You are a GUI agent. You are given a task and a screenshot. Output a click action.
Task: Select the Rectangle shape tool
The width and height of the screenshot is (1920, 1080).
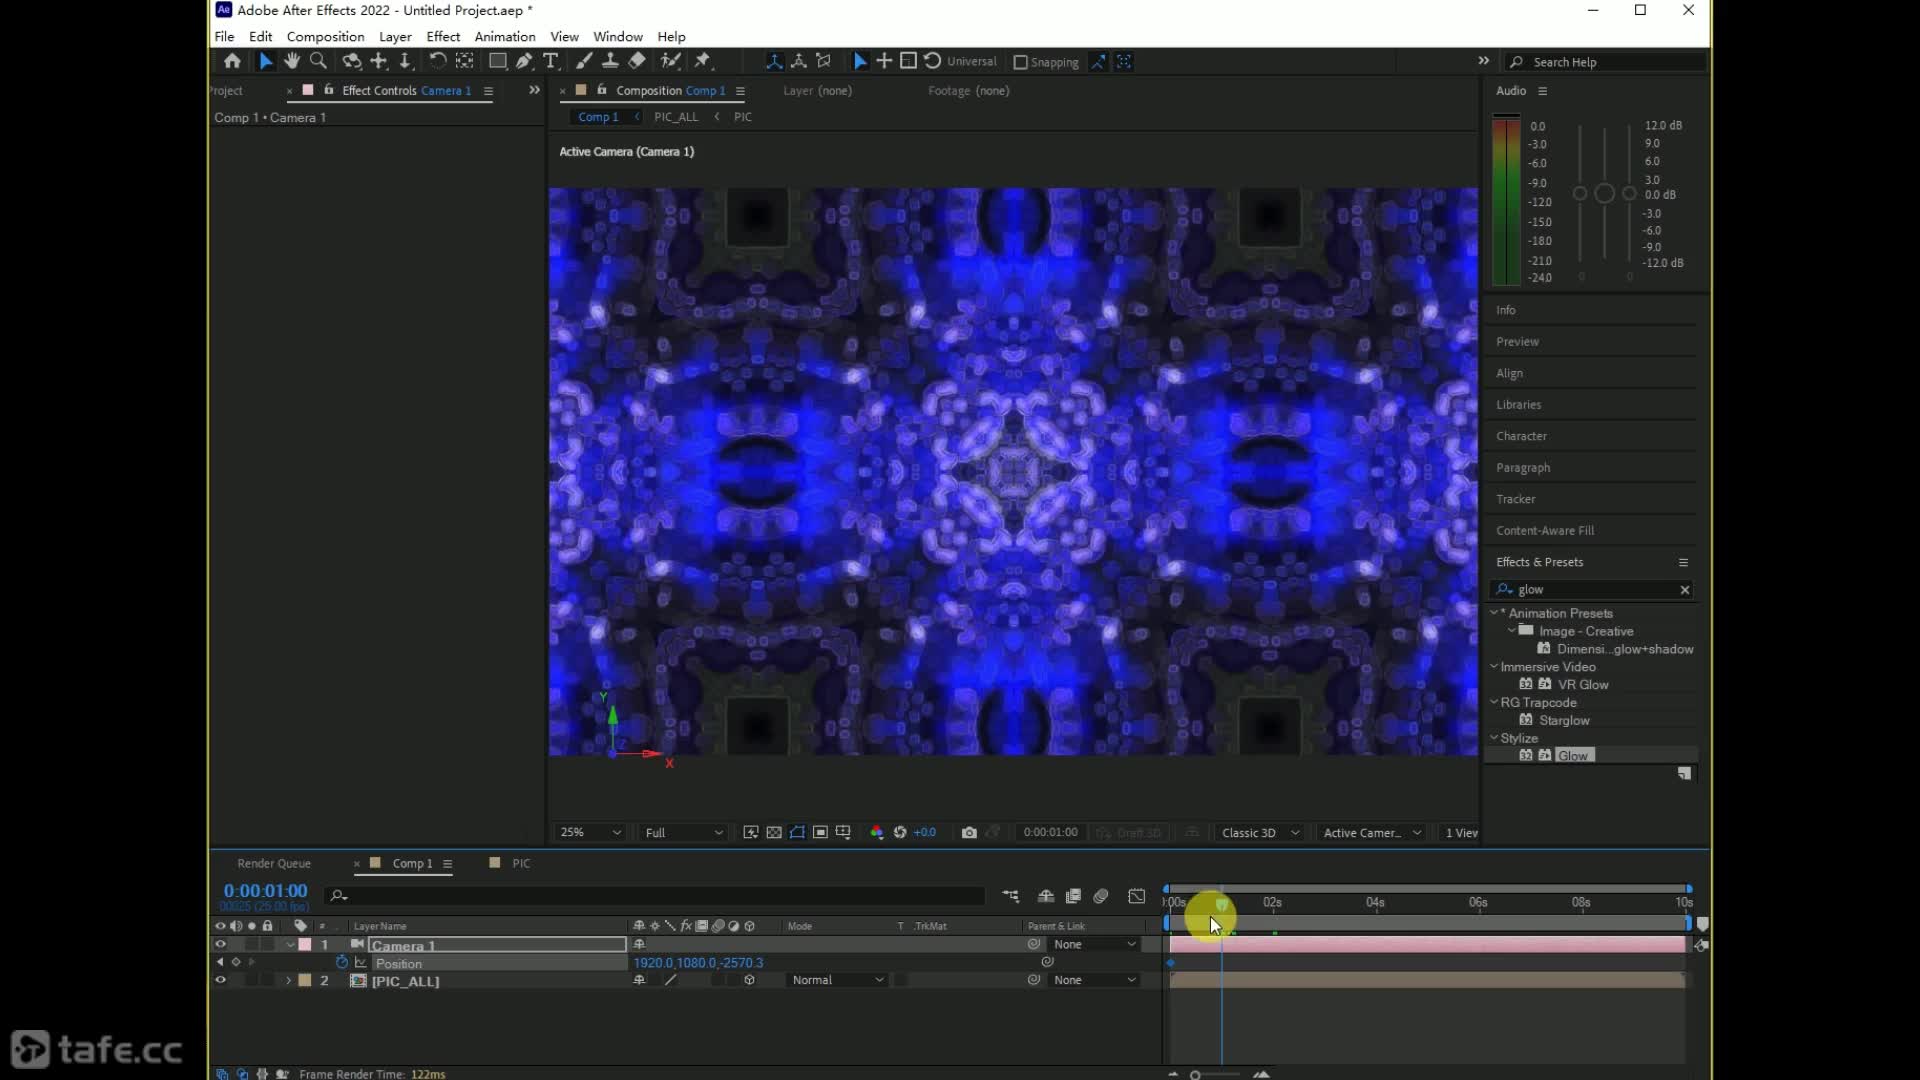pyautogui.click(x=496, y=61)
